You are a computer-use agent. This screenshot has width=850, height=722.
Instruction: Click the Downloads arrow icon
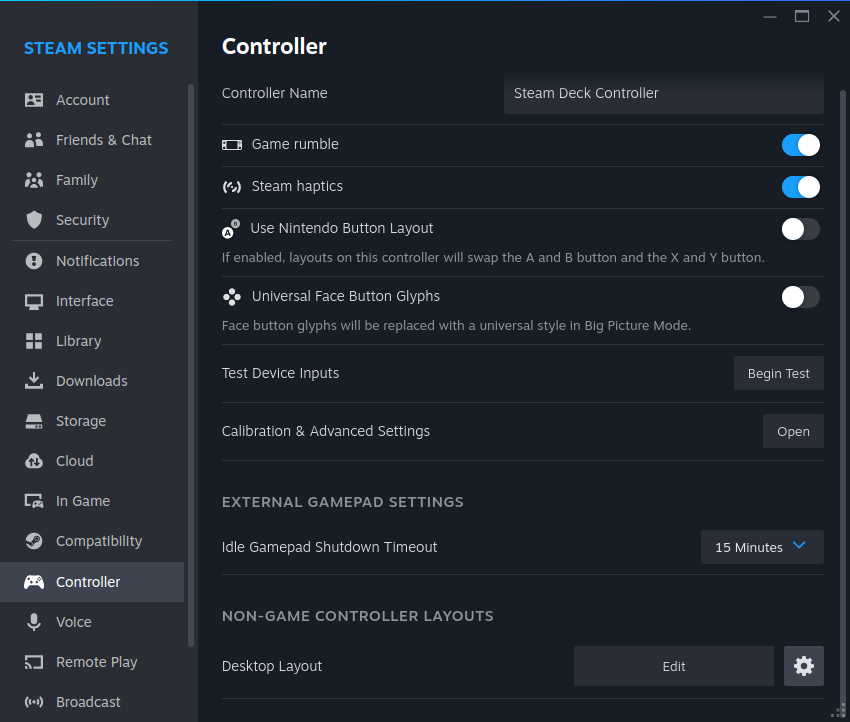point(34,381)
